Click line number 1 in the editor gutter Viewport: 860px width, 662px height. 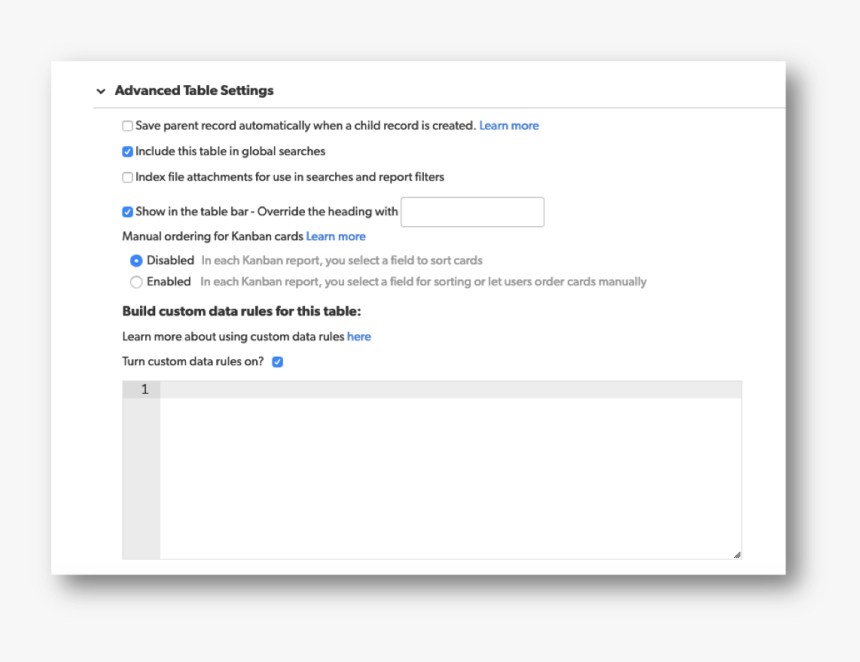point(144,390)
